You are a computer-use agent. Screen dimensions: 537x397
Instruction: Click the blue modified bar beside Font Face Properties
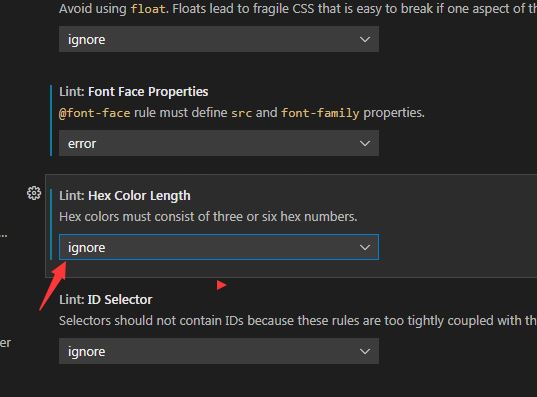click(x=51, y=121)
